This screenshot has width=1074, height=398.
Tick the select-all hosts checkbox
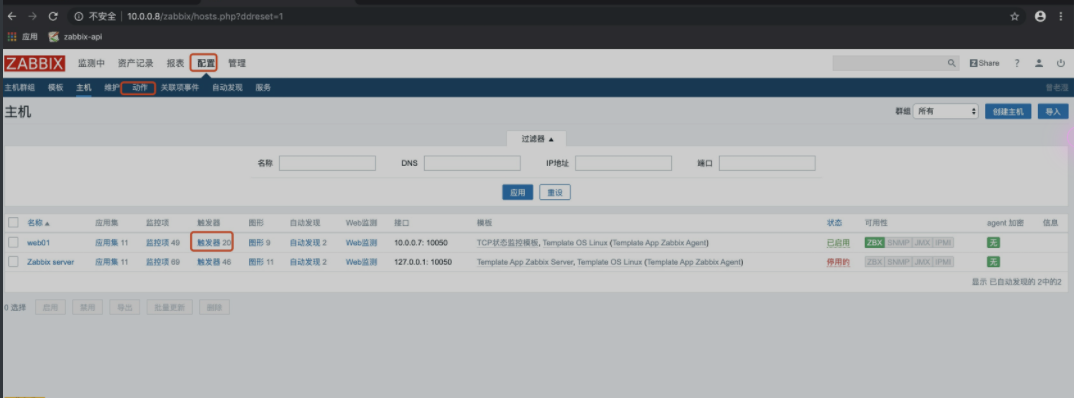click(x=14, y=223)
